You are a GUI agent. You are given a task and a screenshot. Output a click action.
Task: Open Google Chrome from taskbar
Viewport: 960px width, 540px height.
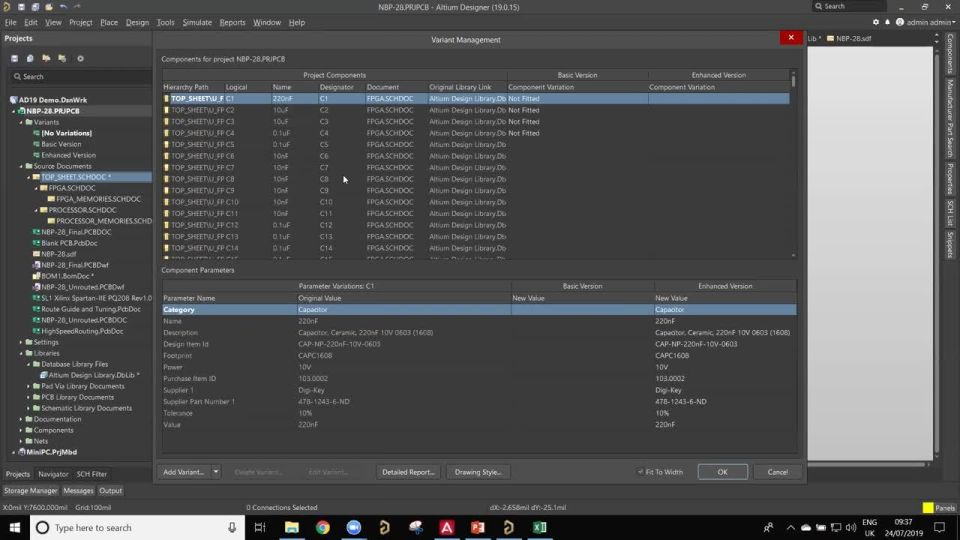click(x=323, y=527)
